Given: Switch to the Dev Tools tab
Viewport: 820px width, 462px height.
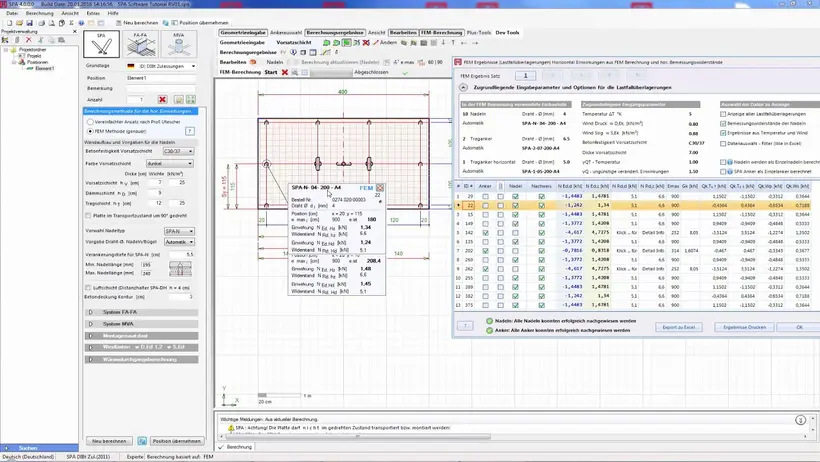Looking at the screenshot, I should [x=507, y=32].
